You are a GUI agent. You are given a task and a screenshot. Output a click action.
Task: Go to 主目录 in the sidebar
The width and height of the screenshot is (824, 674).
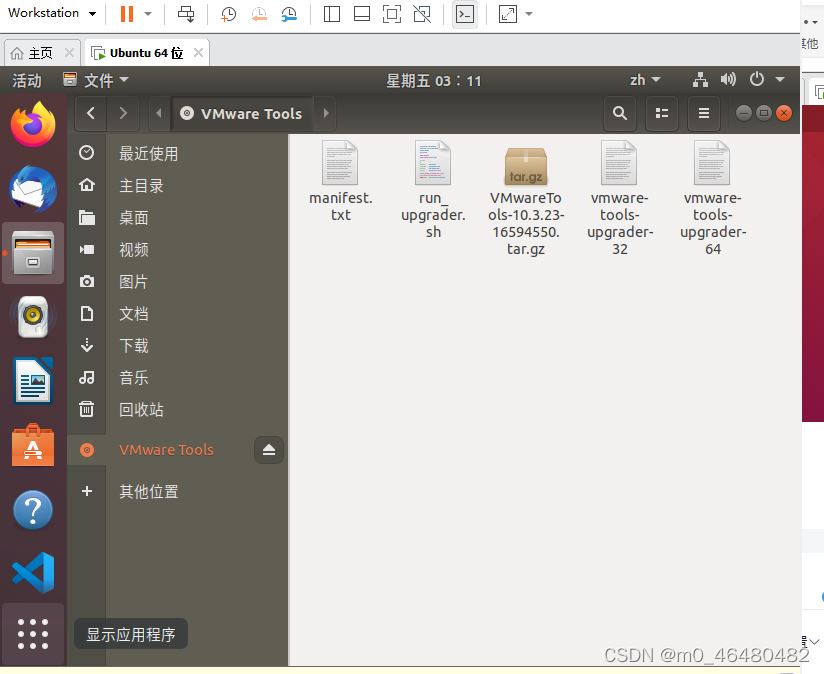[x=178, y=185]
